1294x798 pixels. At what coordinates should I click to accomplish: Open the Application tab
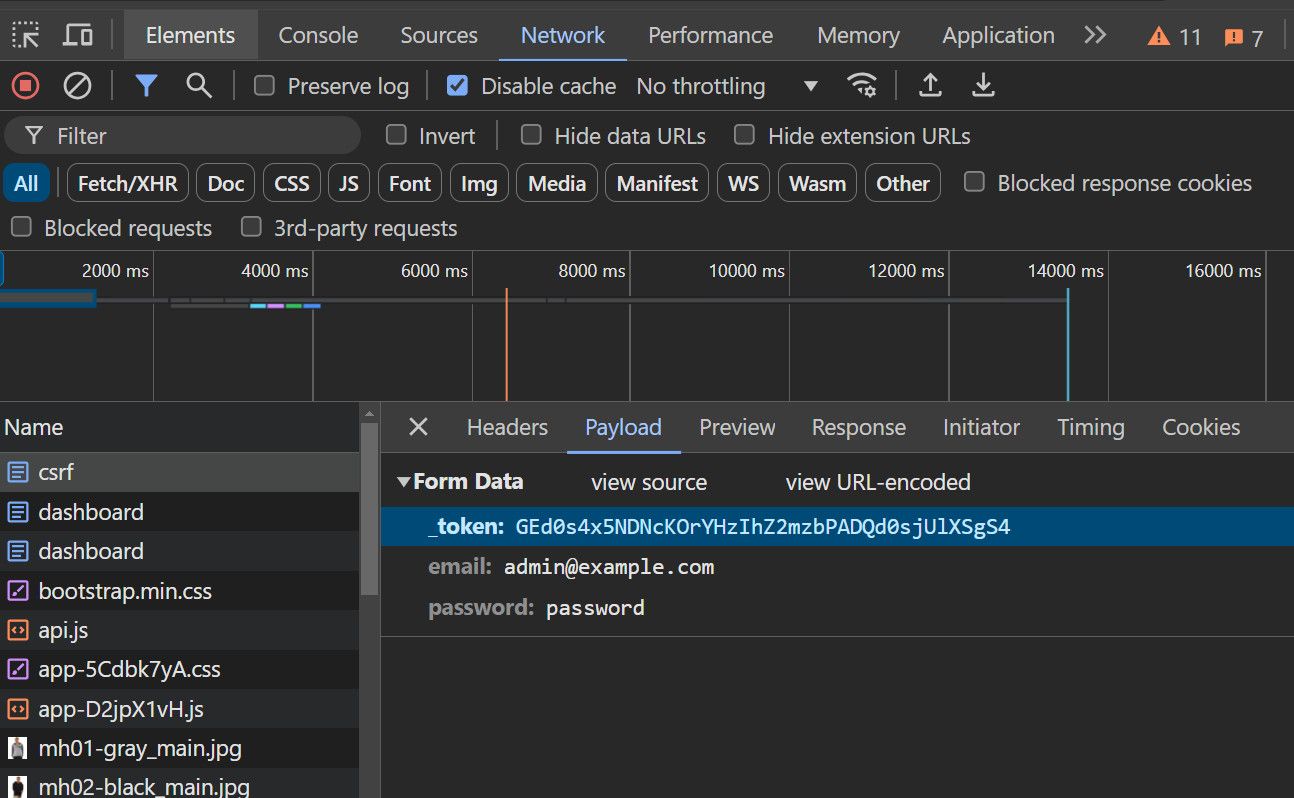click(998, 35)
